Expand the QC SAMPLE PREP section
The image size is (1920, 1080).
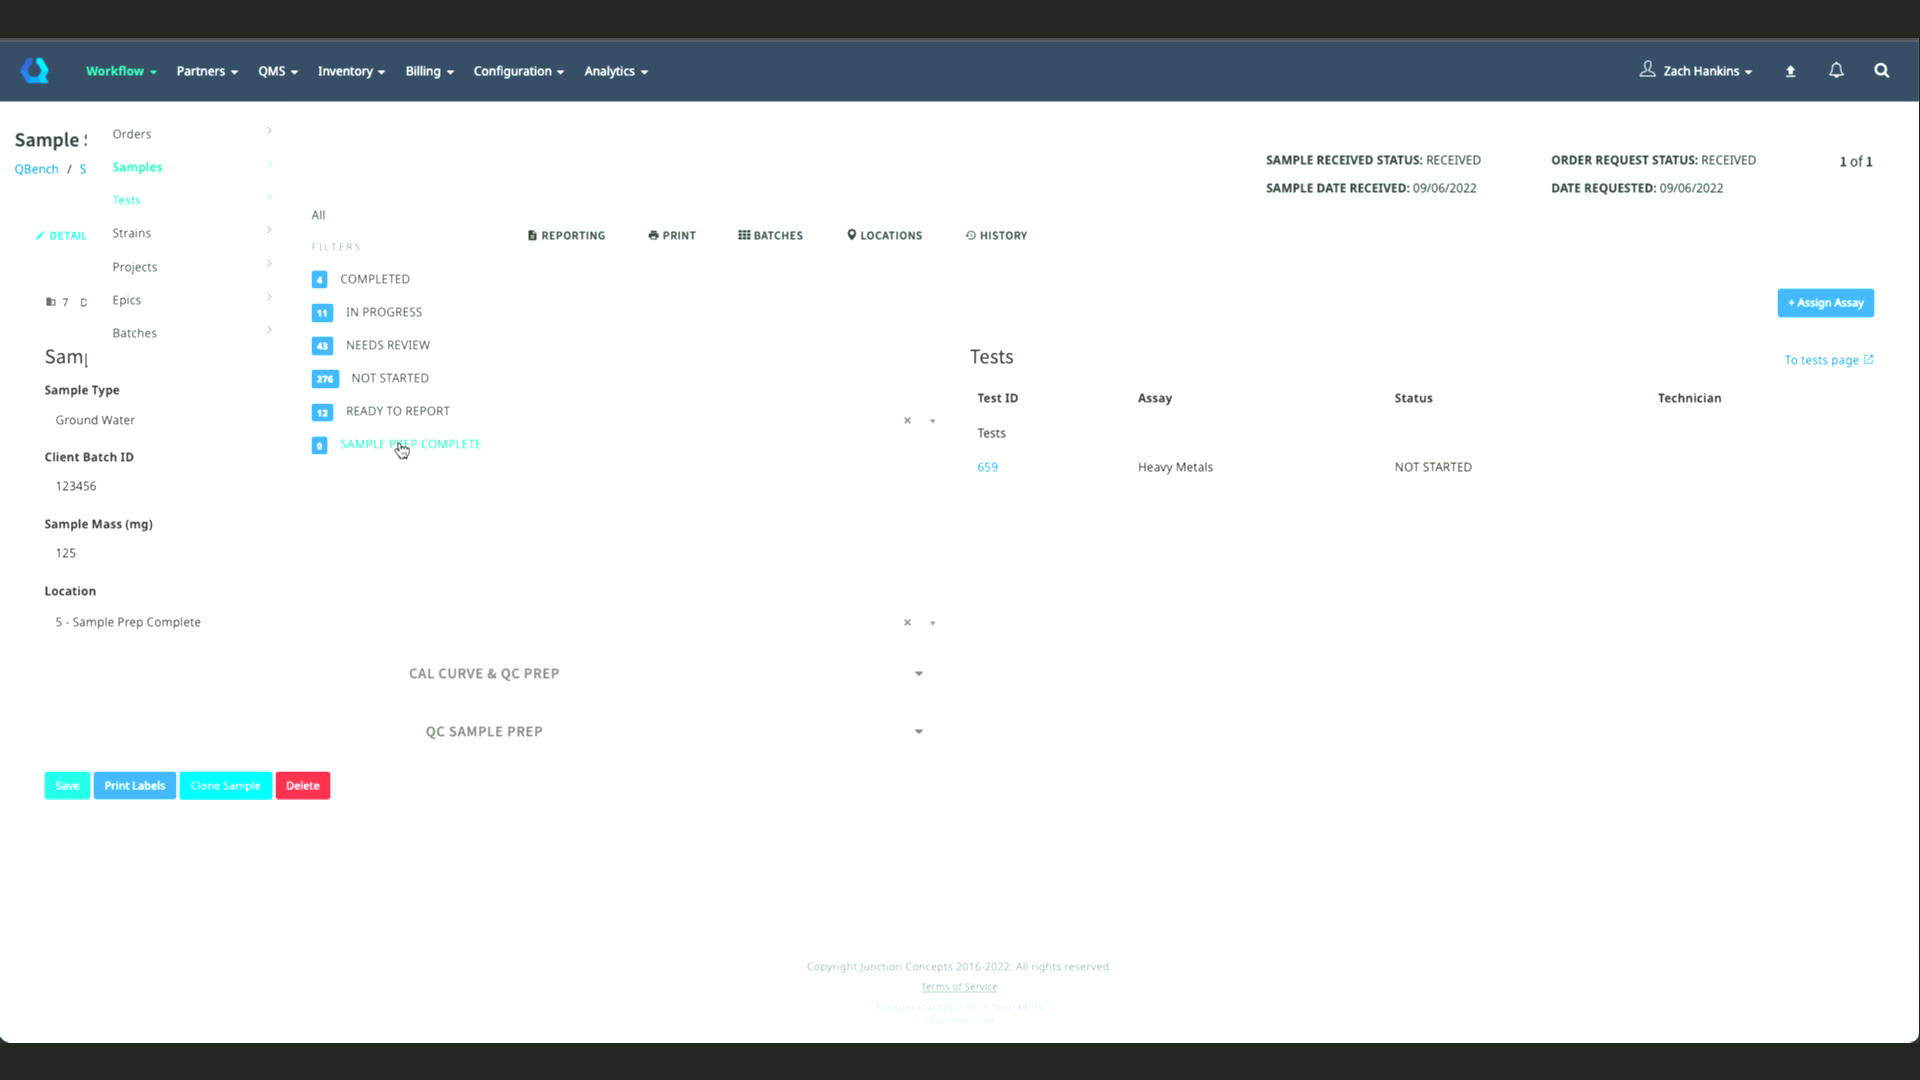click(x=918, y=731)
